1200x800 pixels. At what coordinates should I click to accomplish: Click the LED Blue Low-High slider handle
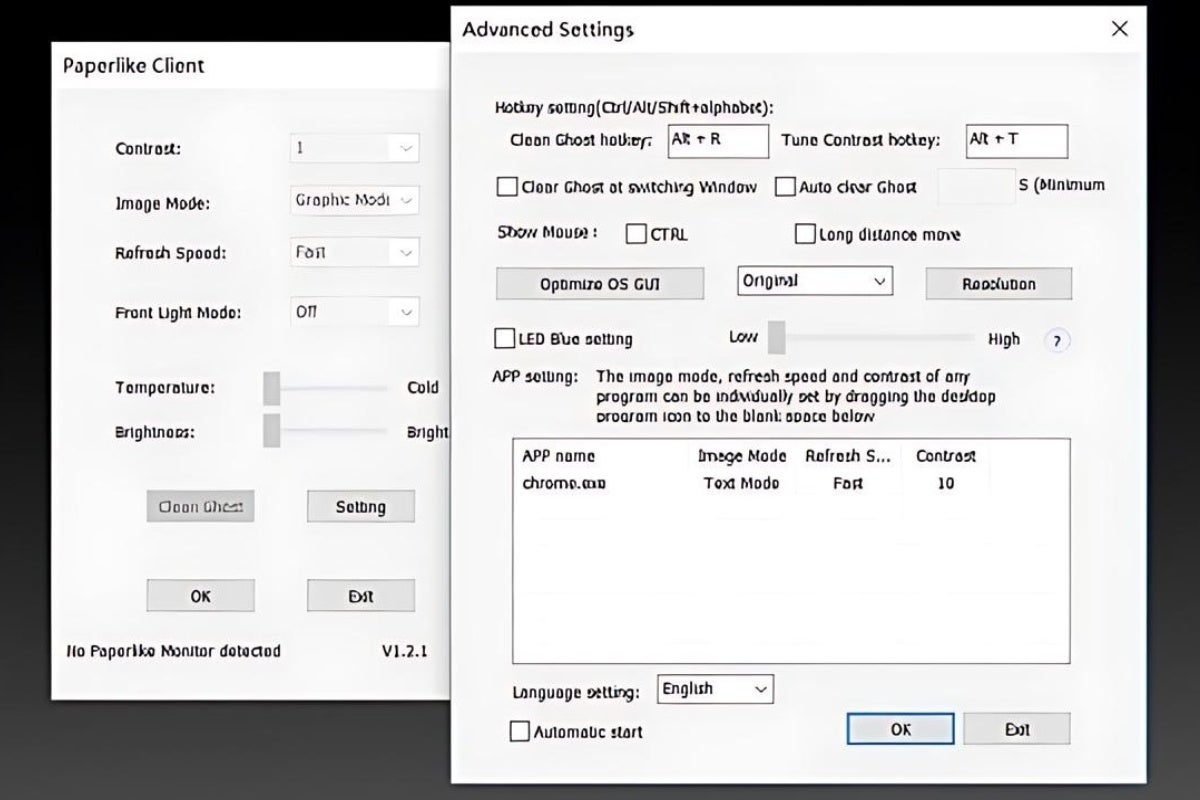coord(776,338)
